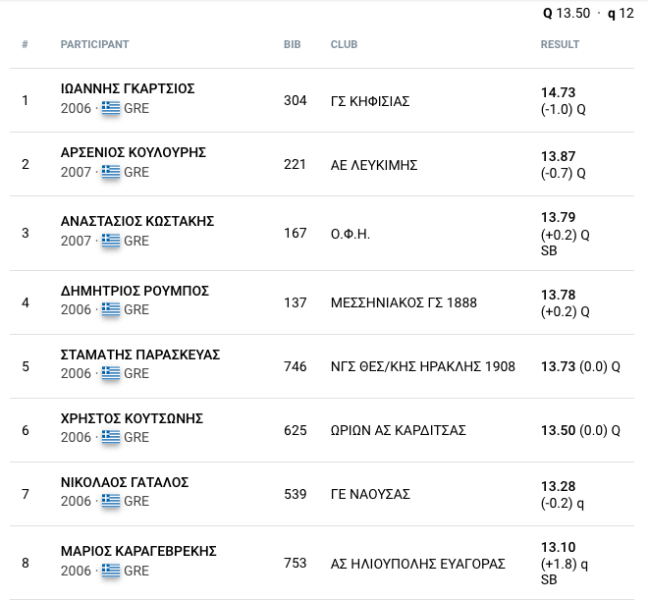Viewport: 648px width, 600px height.
Task: Select participant ΑΝΑΣΤΑΣΙΟΣ ΚΩΣΤΑΚΗΣ
Action: point(138,221)
